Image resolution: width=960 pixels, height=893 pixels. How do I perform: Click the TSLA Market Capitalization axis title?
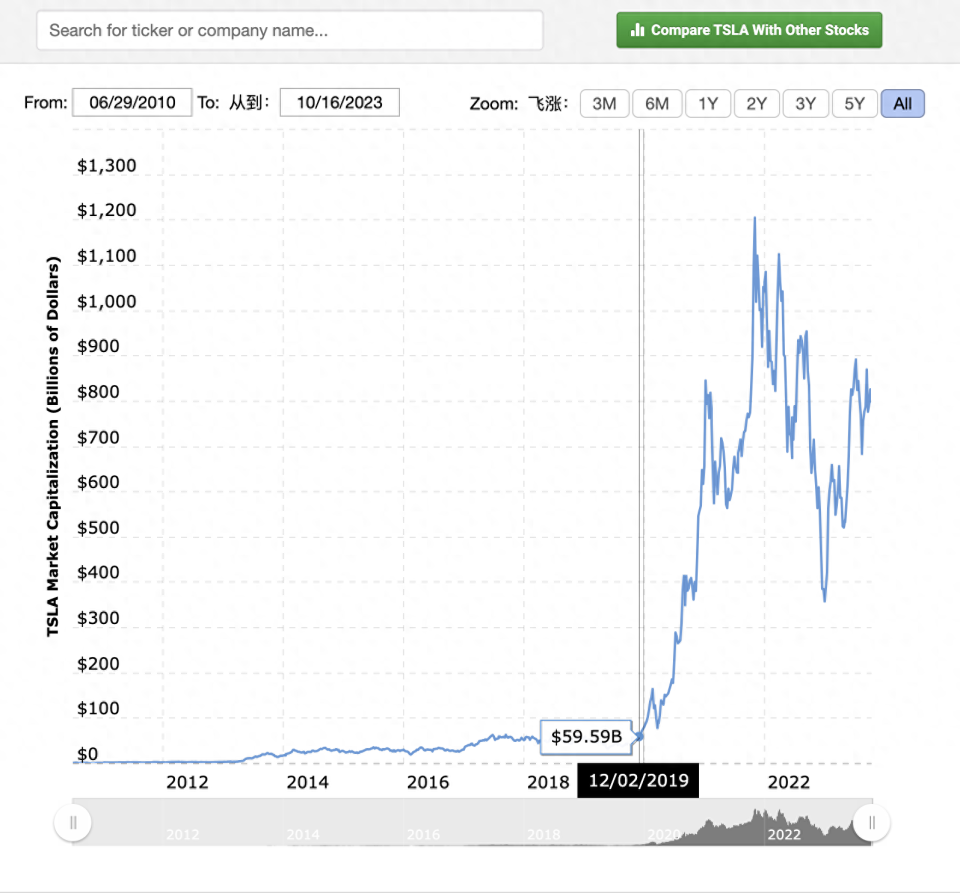[53, 446]
